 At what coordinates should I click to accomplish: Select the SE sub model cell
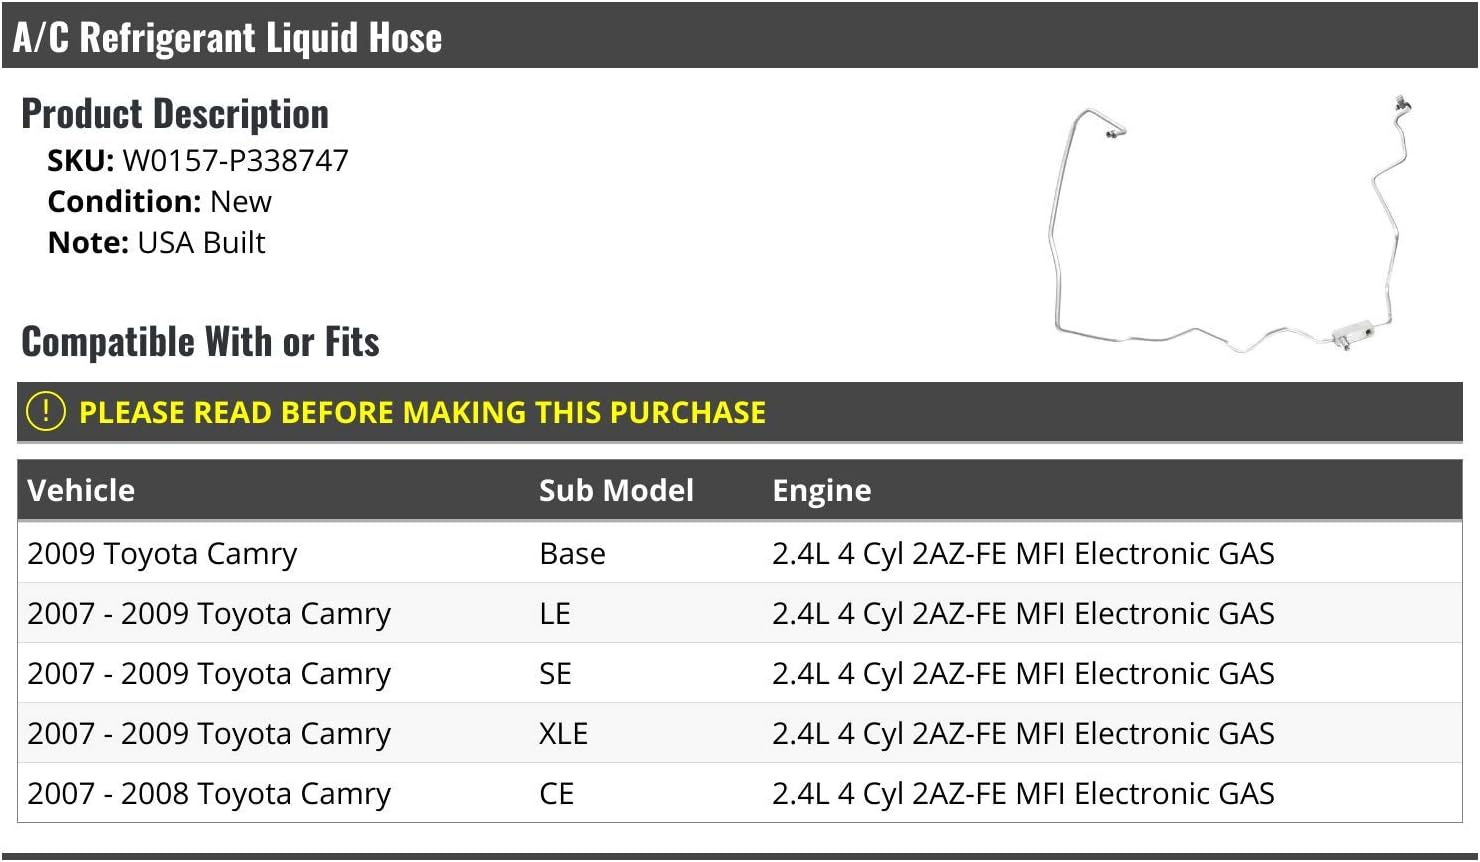click(x=555, y=673)
